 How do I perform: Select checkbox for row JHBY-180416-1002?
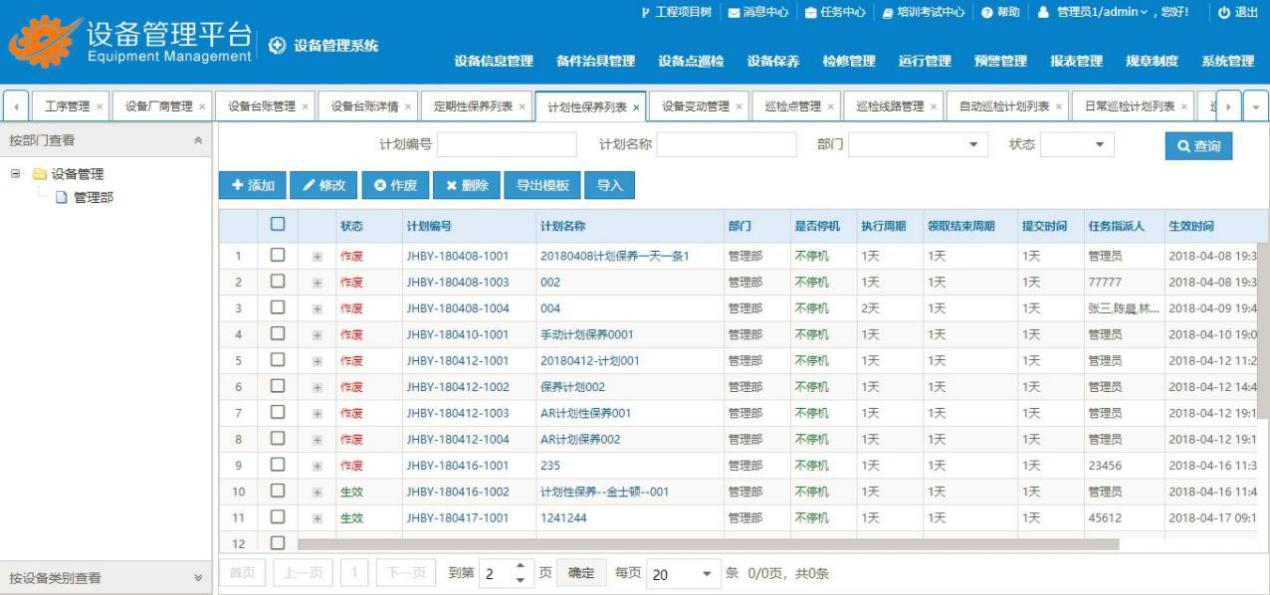pyautogui.click(x=278, y=491)
